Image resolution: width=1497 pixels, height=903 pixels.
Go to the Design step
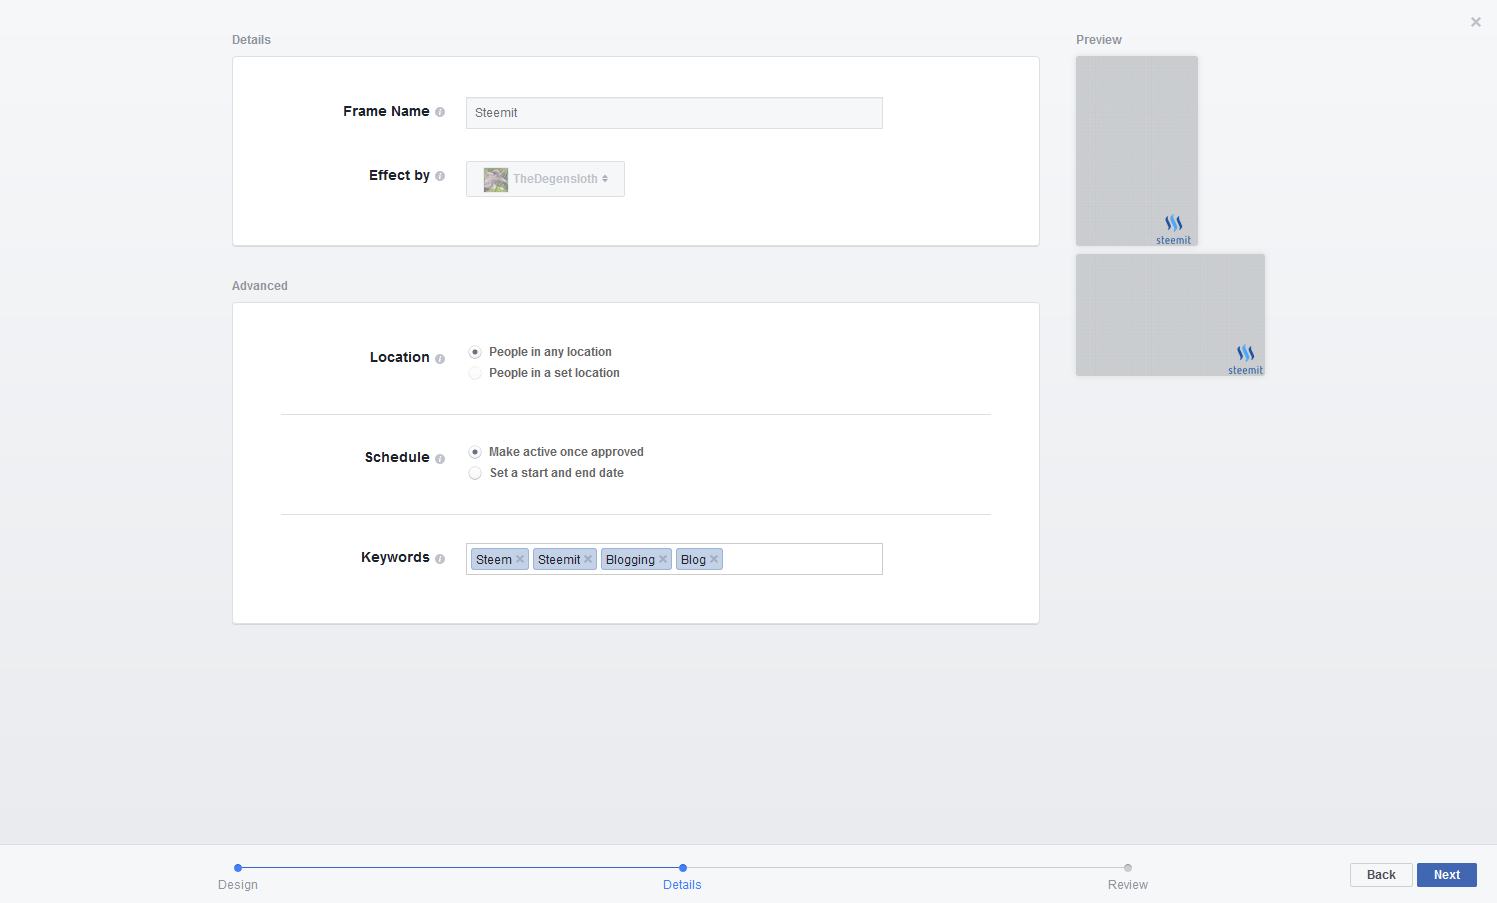click(238, 885)
